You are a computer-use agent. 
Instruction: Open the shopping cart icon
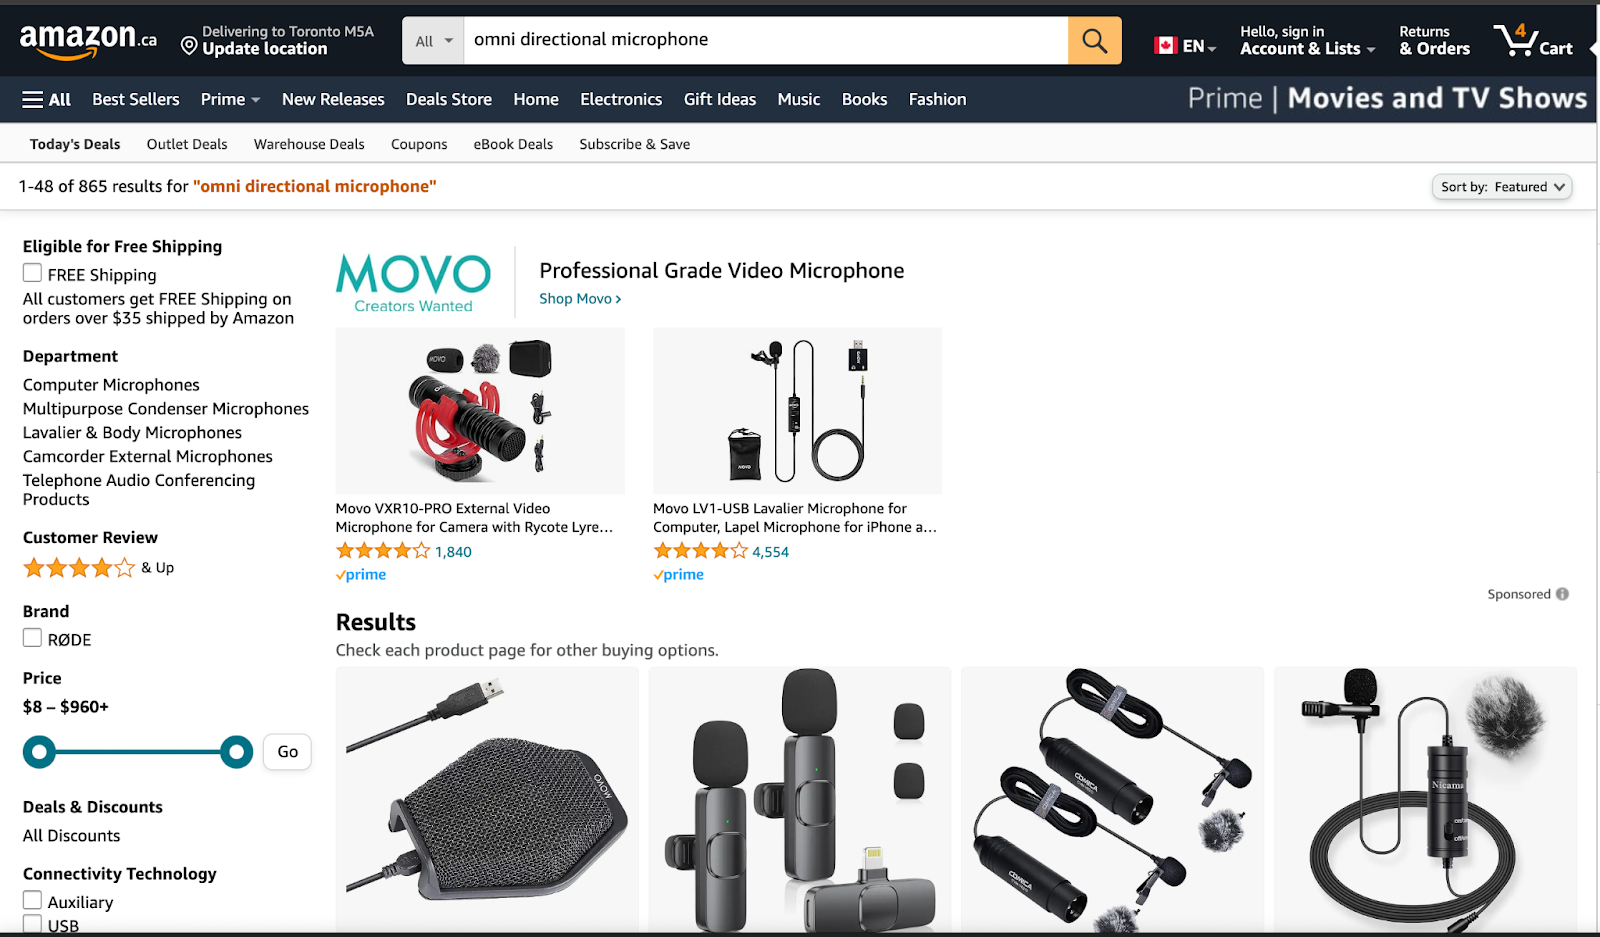pos(1533,40)
